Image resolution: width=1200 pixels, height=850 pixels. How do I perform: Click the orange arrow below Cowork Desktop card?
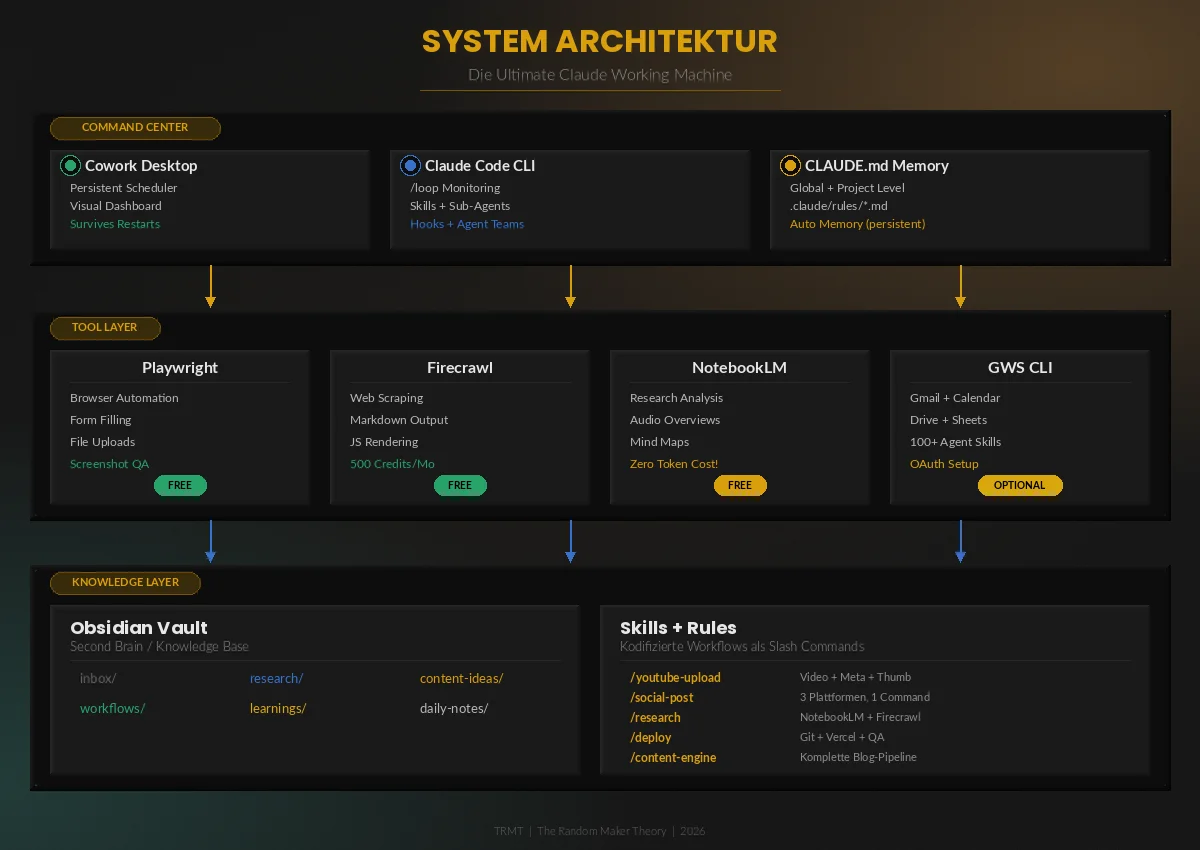point(210,286)
